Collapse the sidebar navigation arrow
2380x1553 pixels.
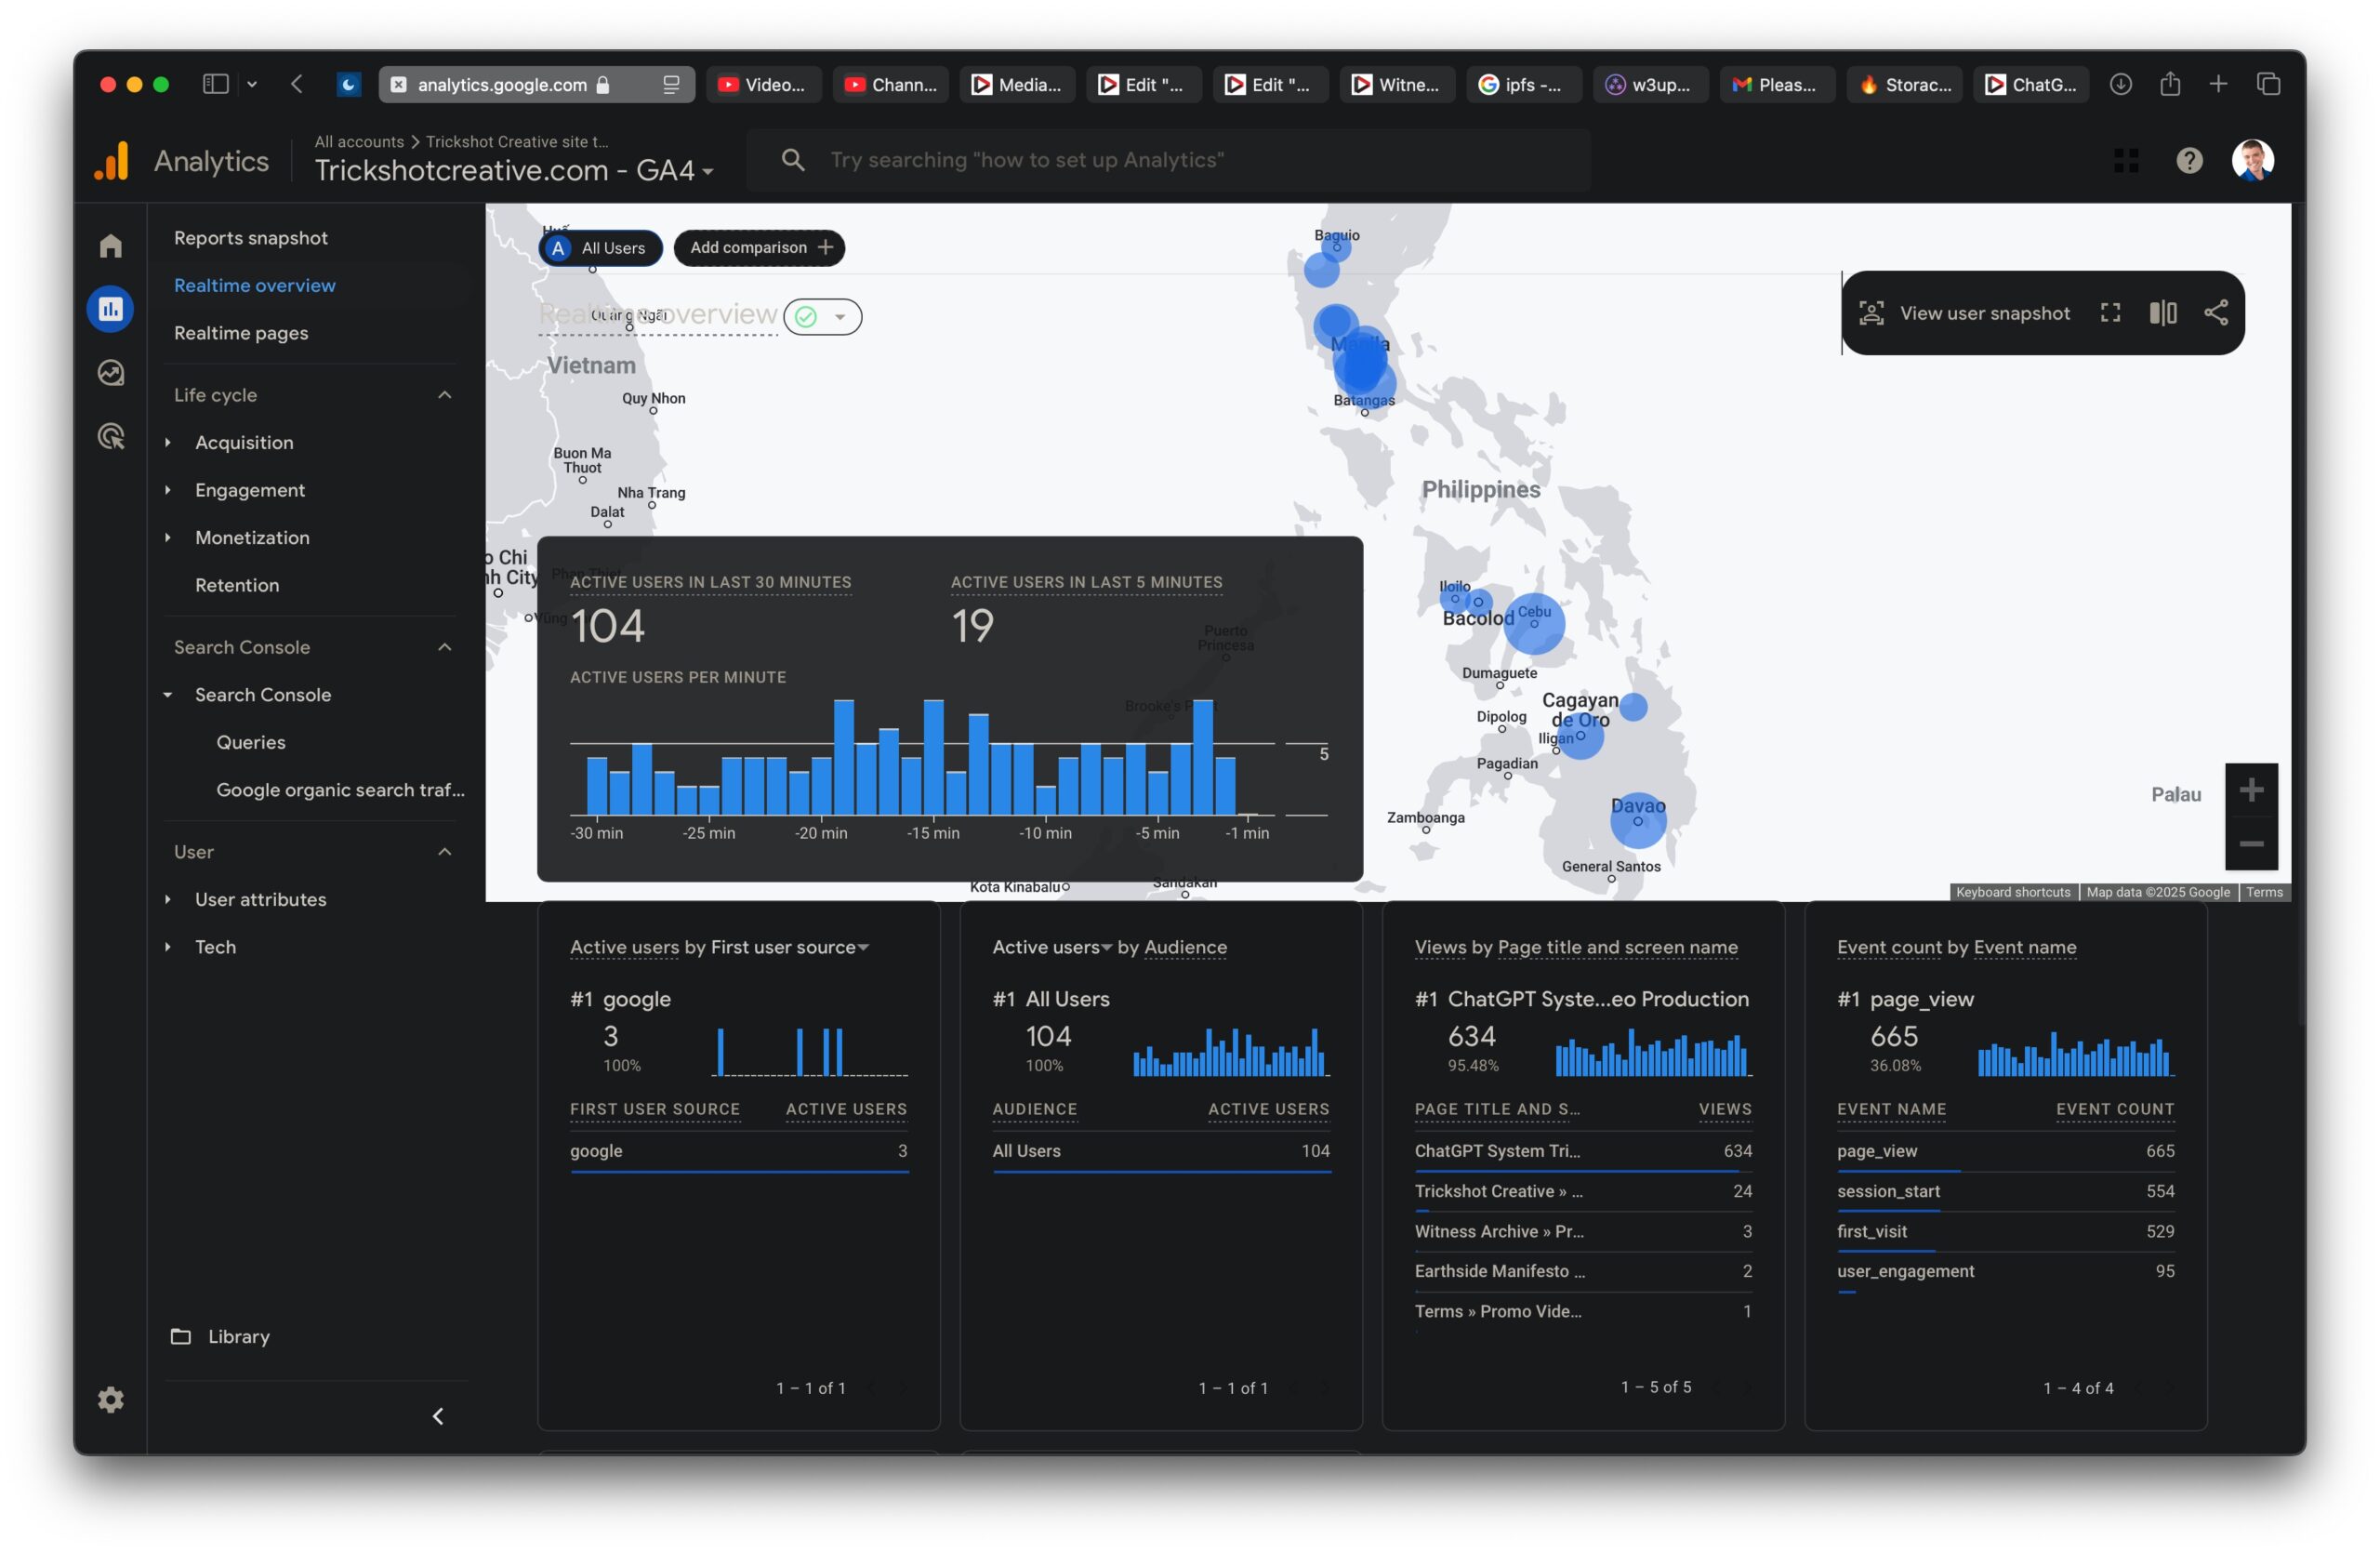(438, 1416)
